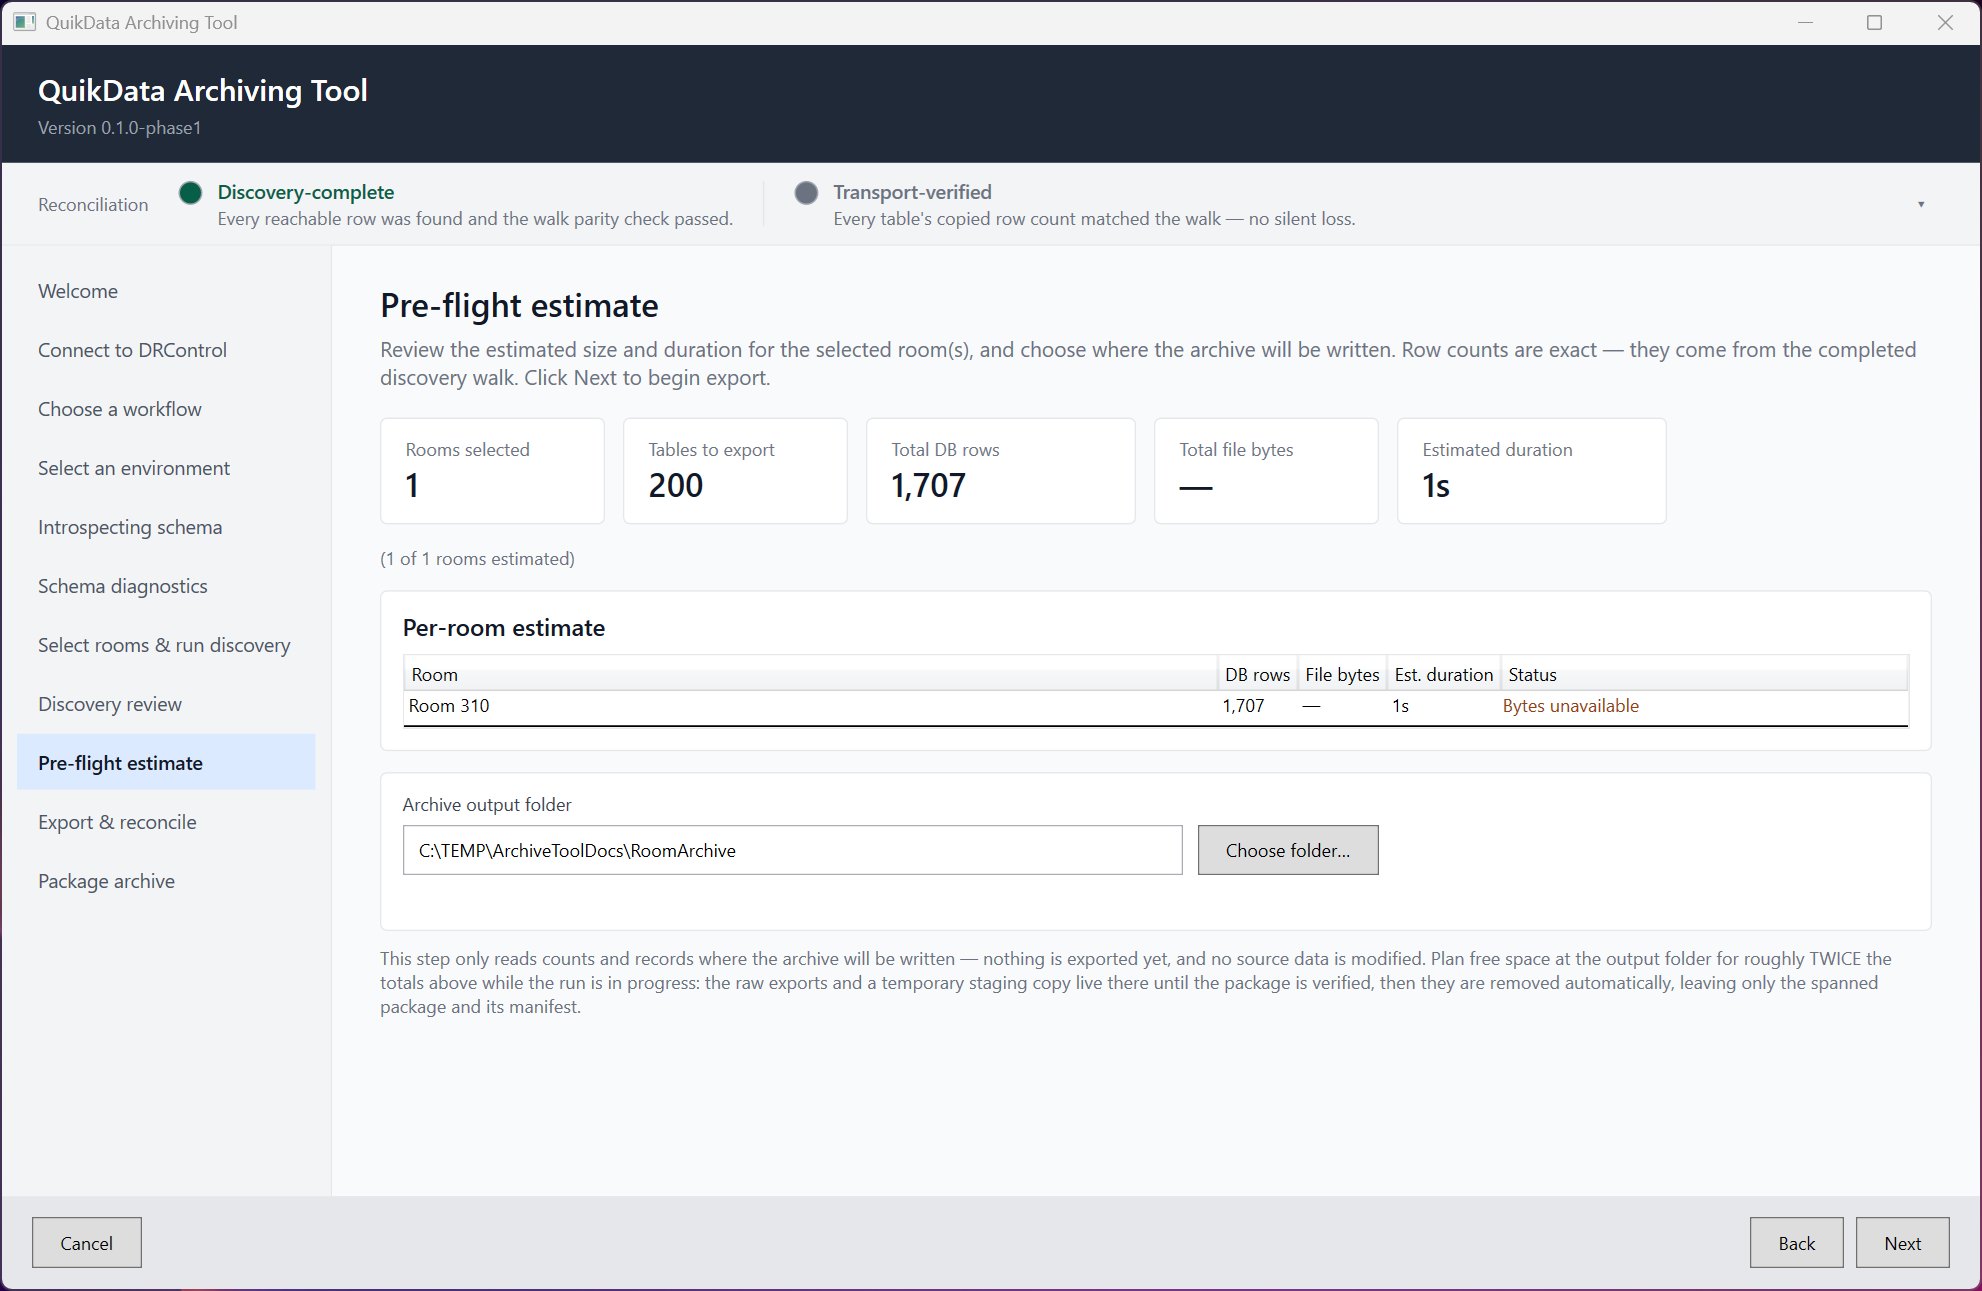Minimize the QuikData window
The height and width of the screenshot is (1291, 1982).
1805,22
